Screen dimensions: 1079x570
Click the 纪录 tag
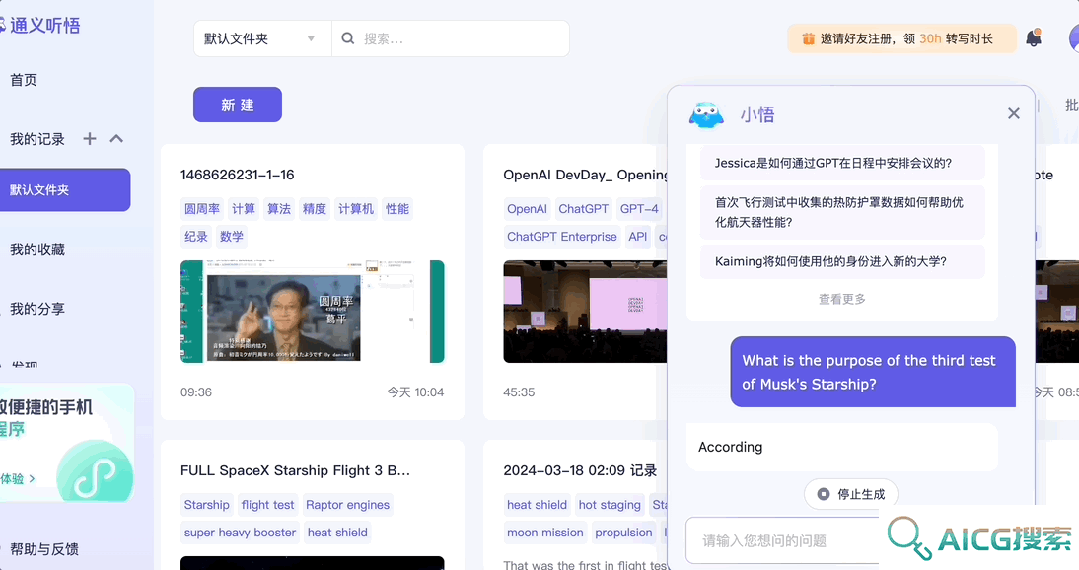pos(195,236)
